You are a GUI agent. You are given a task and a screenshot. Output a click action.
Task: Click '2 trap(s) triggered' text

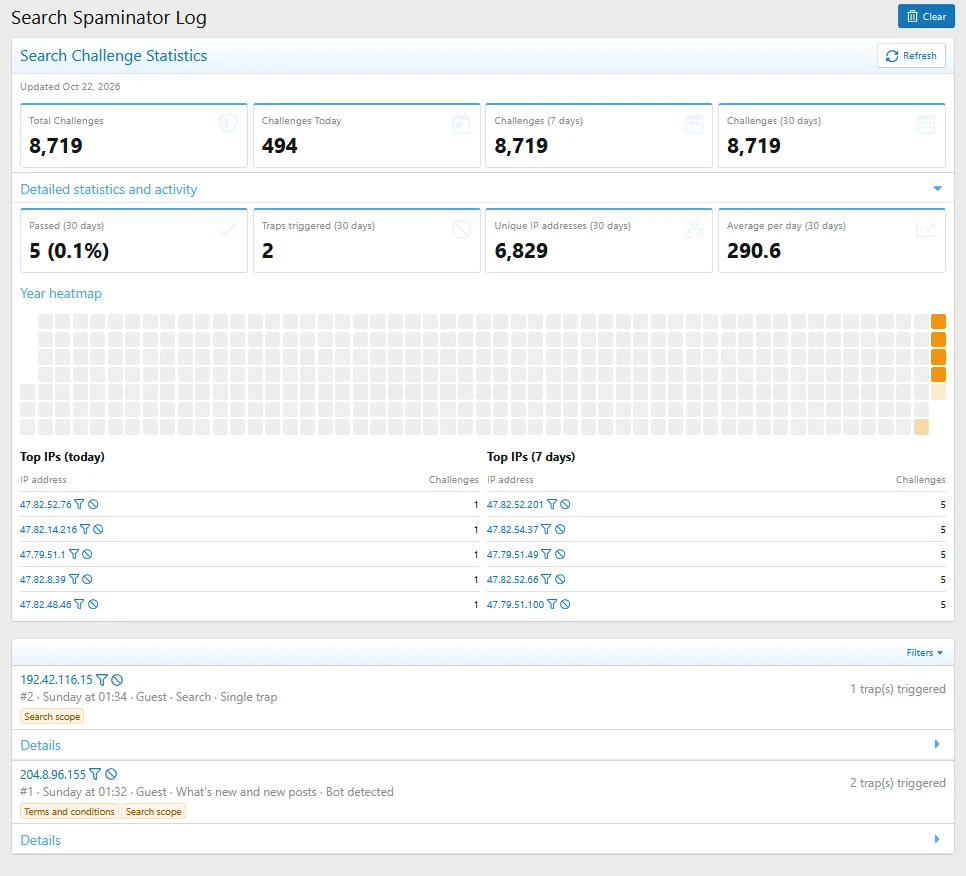[x=898, y=783]
